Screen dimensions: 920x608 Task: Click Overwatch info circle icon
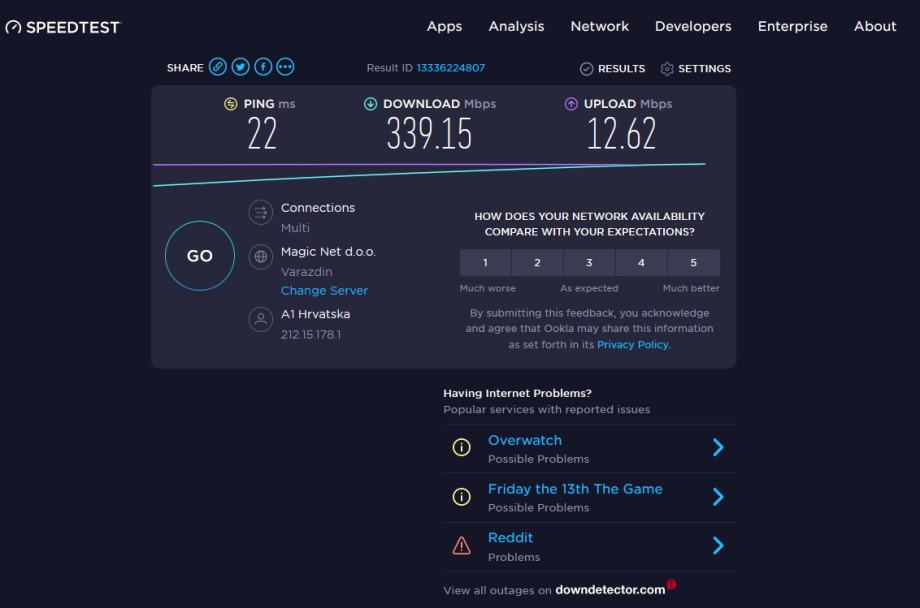pyautogui.click(x=462, y=447)
